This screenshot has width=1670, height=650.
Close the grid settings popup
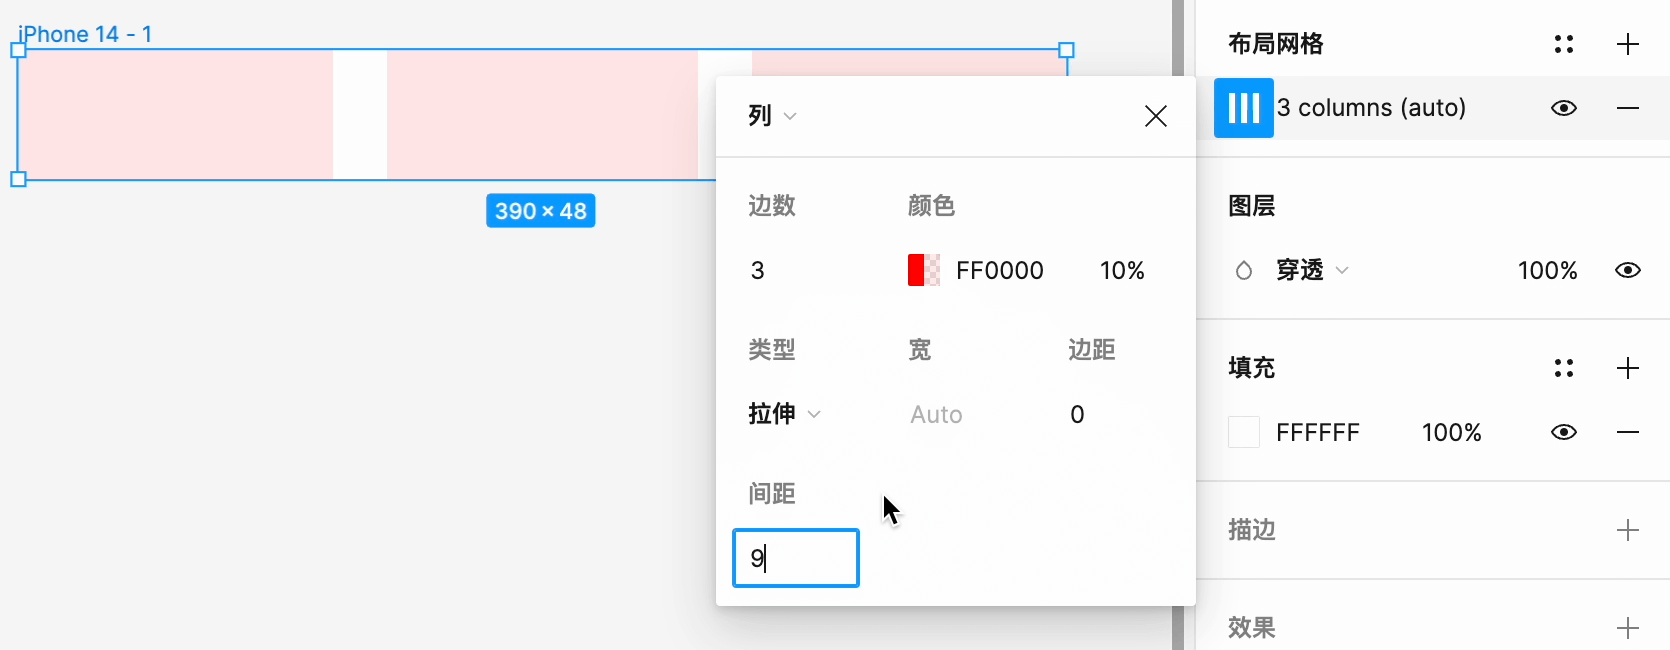click(x=1156, y=116)
